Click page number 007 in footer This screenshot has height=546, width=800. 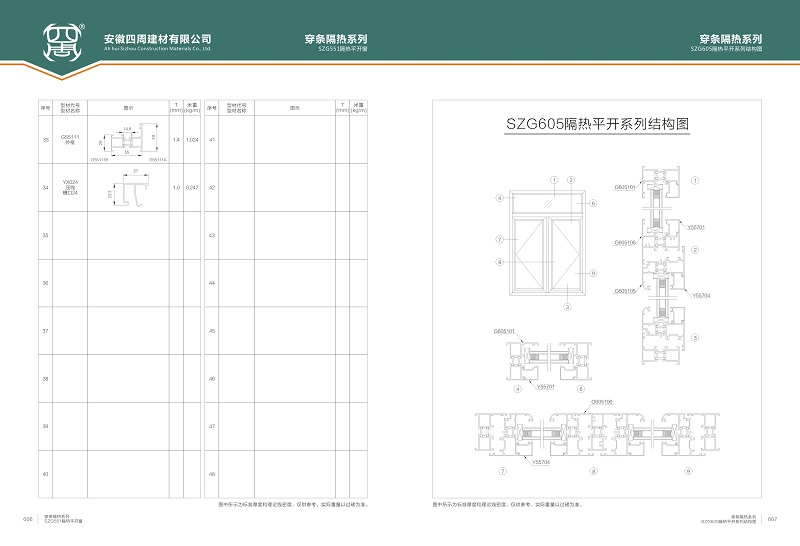(771, 519)
